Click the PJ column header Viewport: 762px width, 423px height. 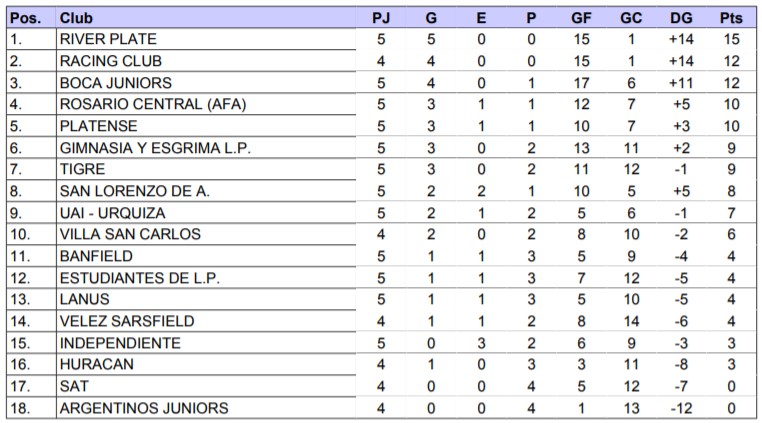[x=381, y=18]
